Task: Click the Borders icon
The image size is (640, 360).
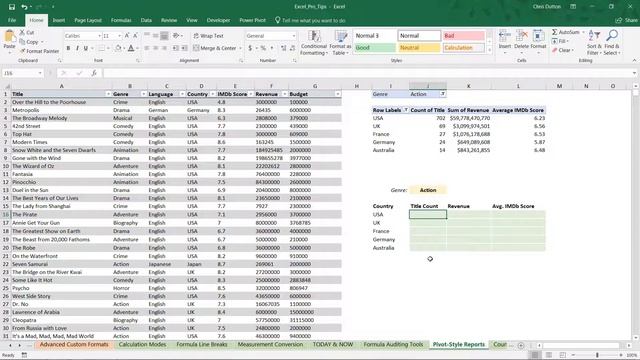Action: click(x=102, y=48)
